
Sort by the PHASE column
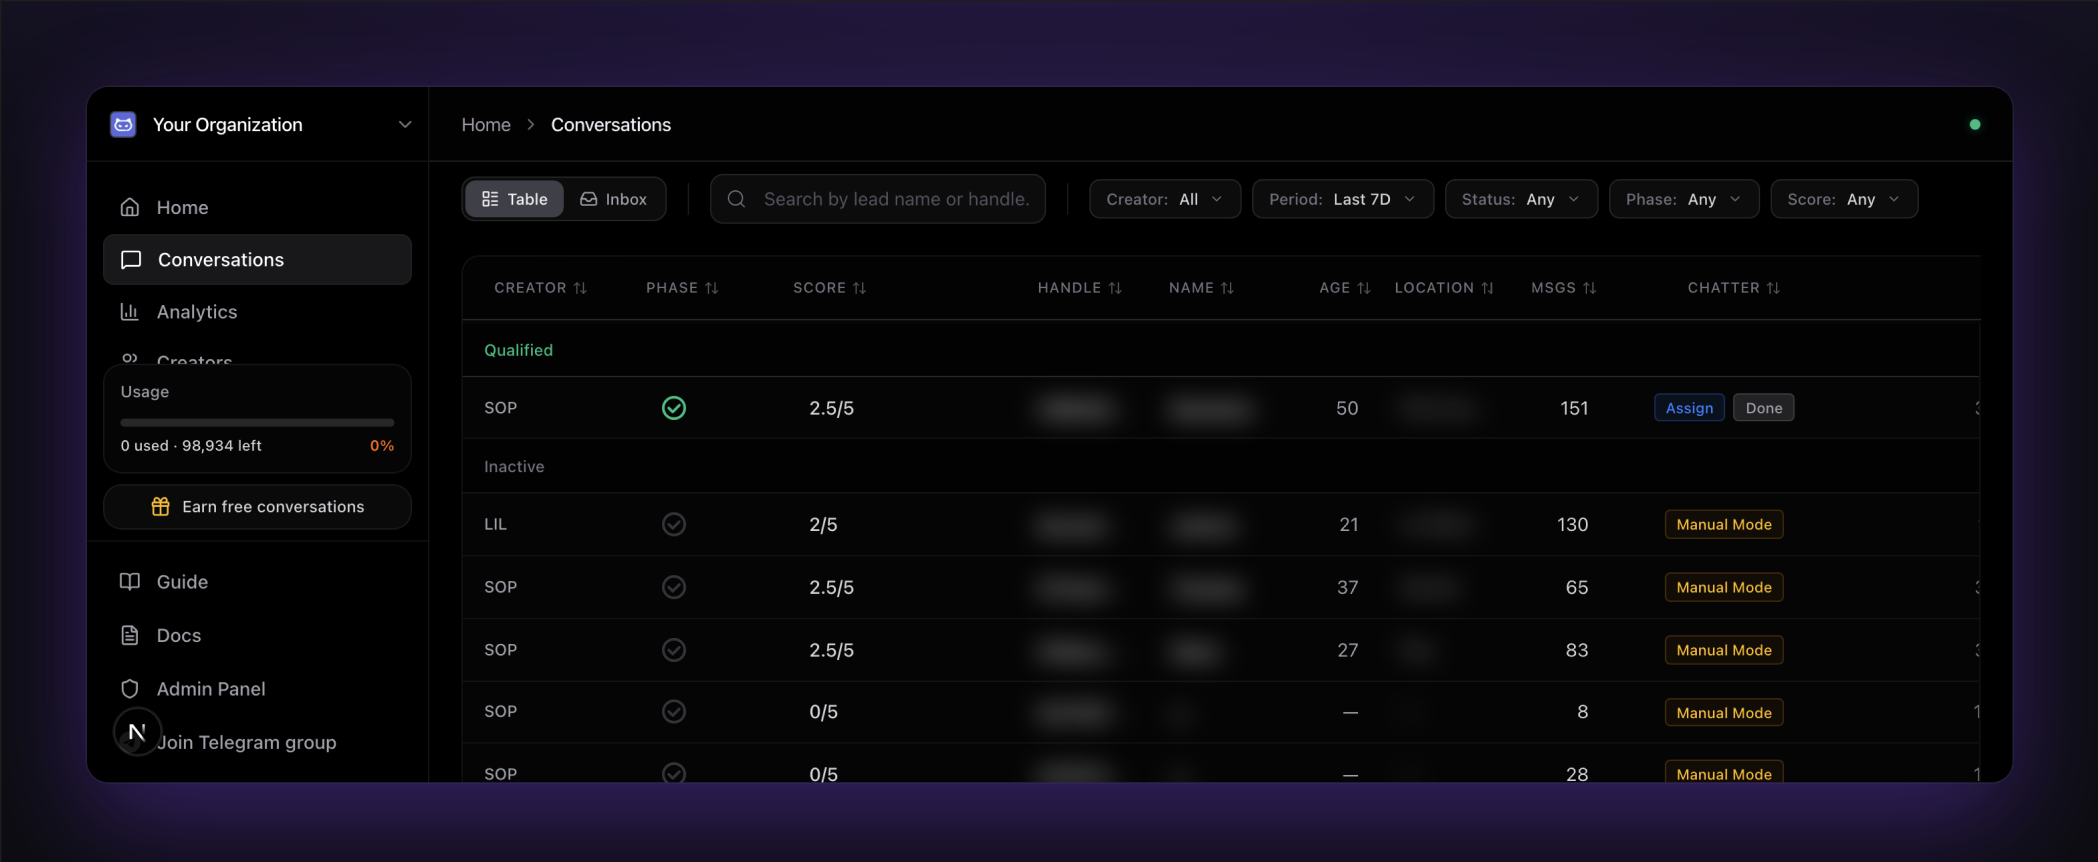(x=682, y=288)
